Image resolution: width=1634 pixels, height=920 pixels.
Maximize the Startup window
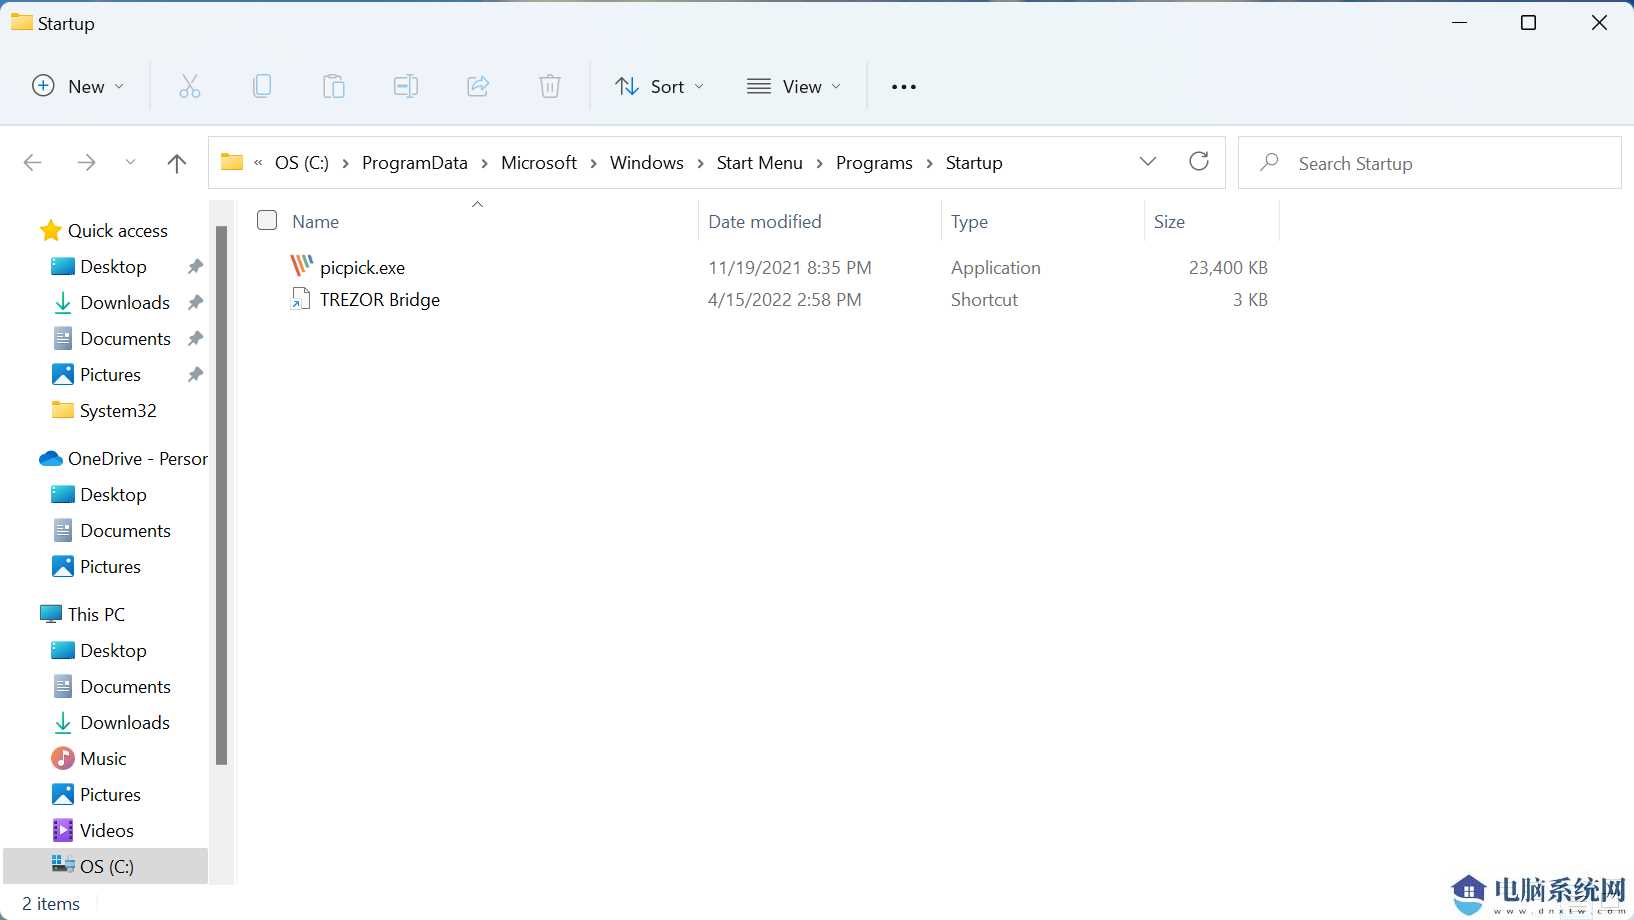pyautogui.click(x=1528, y=23)
